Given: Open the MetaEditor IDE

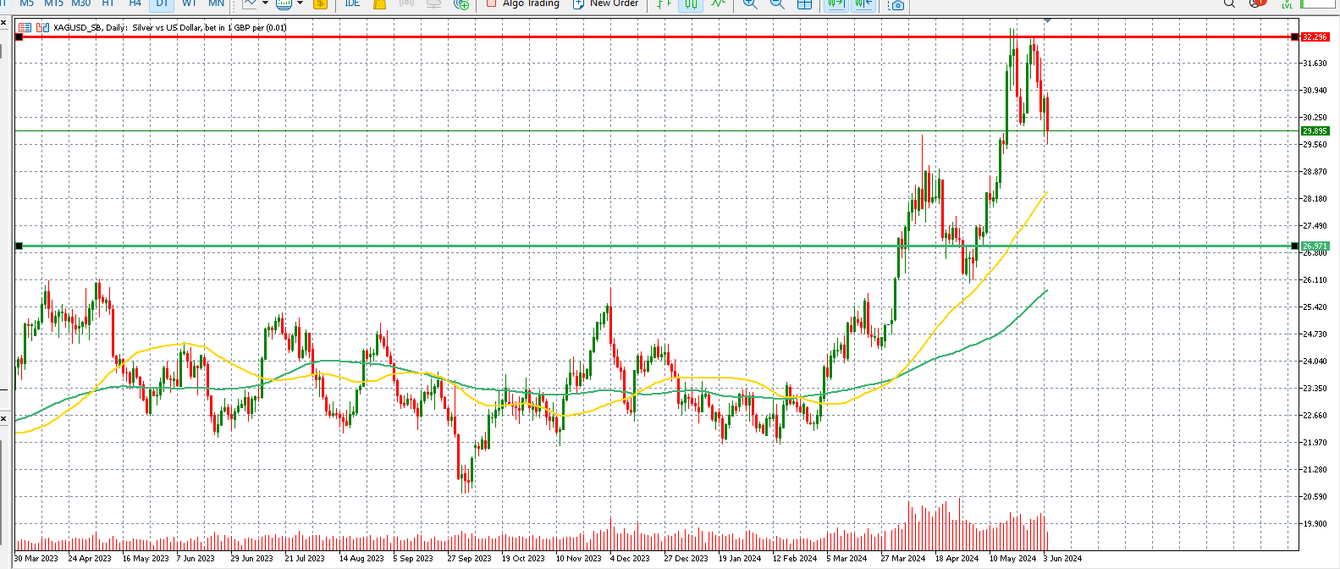Looking at the screenshot, I should [352, 3].
